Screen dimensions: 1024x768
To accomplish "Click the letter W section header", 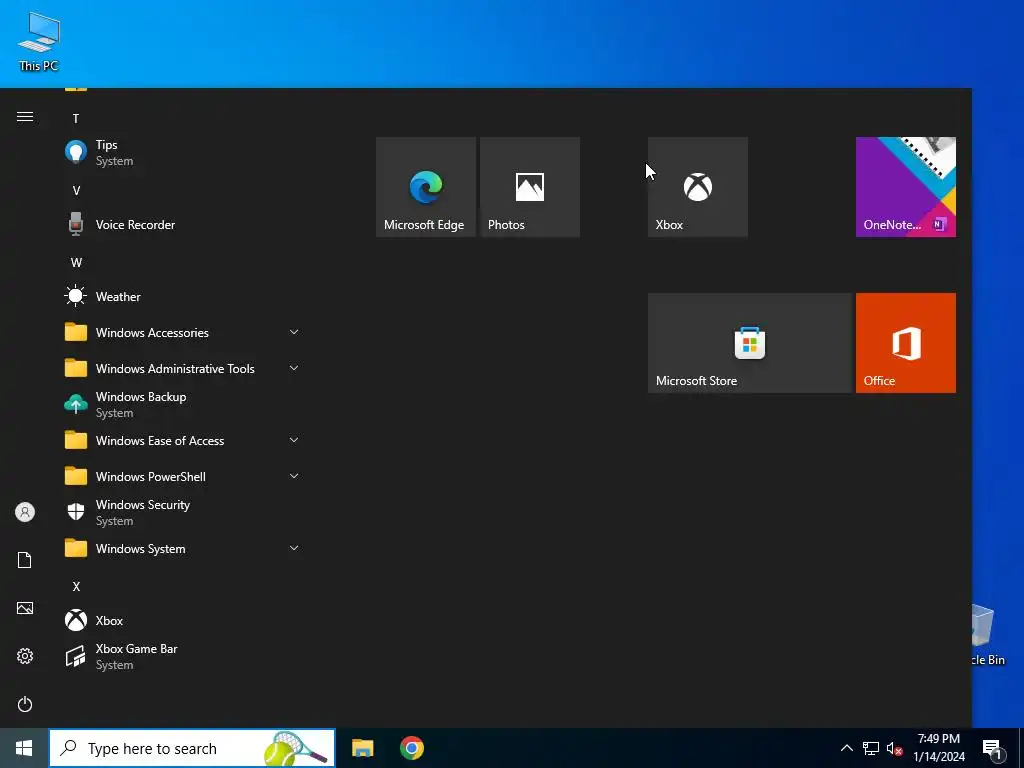I will 76,263.
